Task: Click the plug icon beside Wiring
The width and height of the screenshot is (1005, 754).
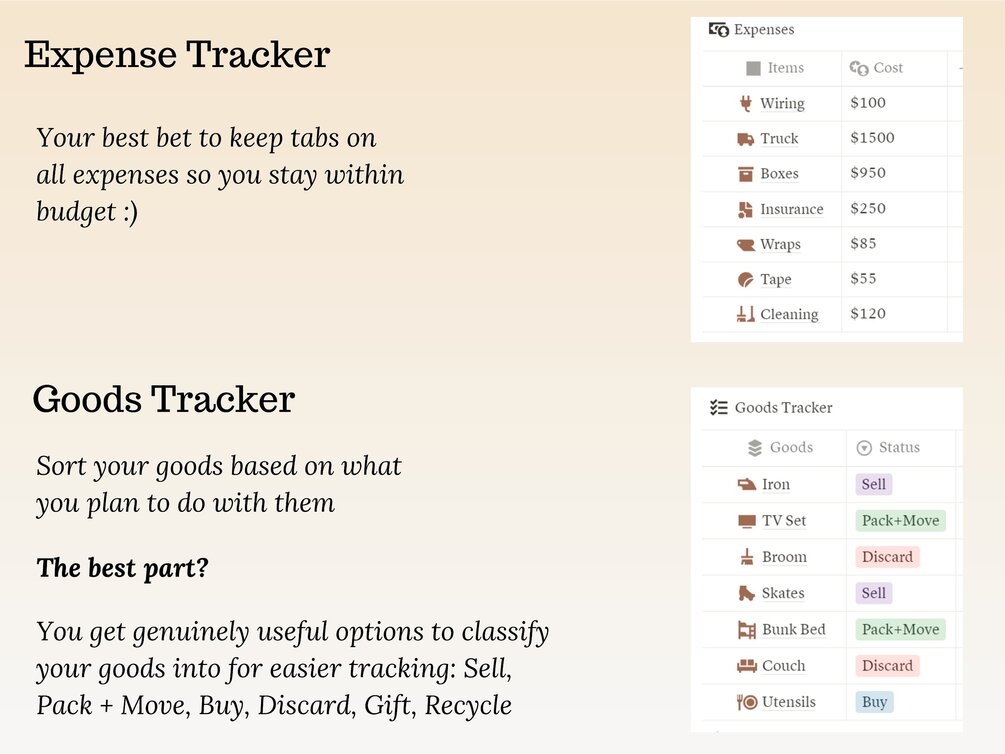Action: point(745,103)
